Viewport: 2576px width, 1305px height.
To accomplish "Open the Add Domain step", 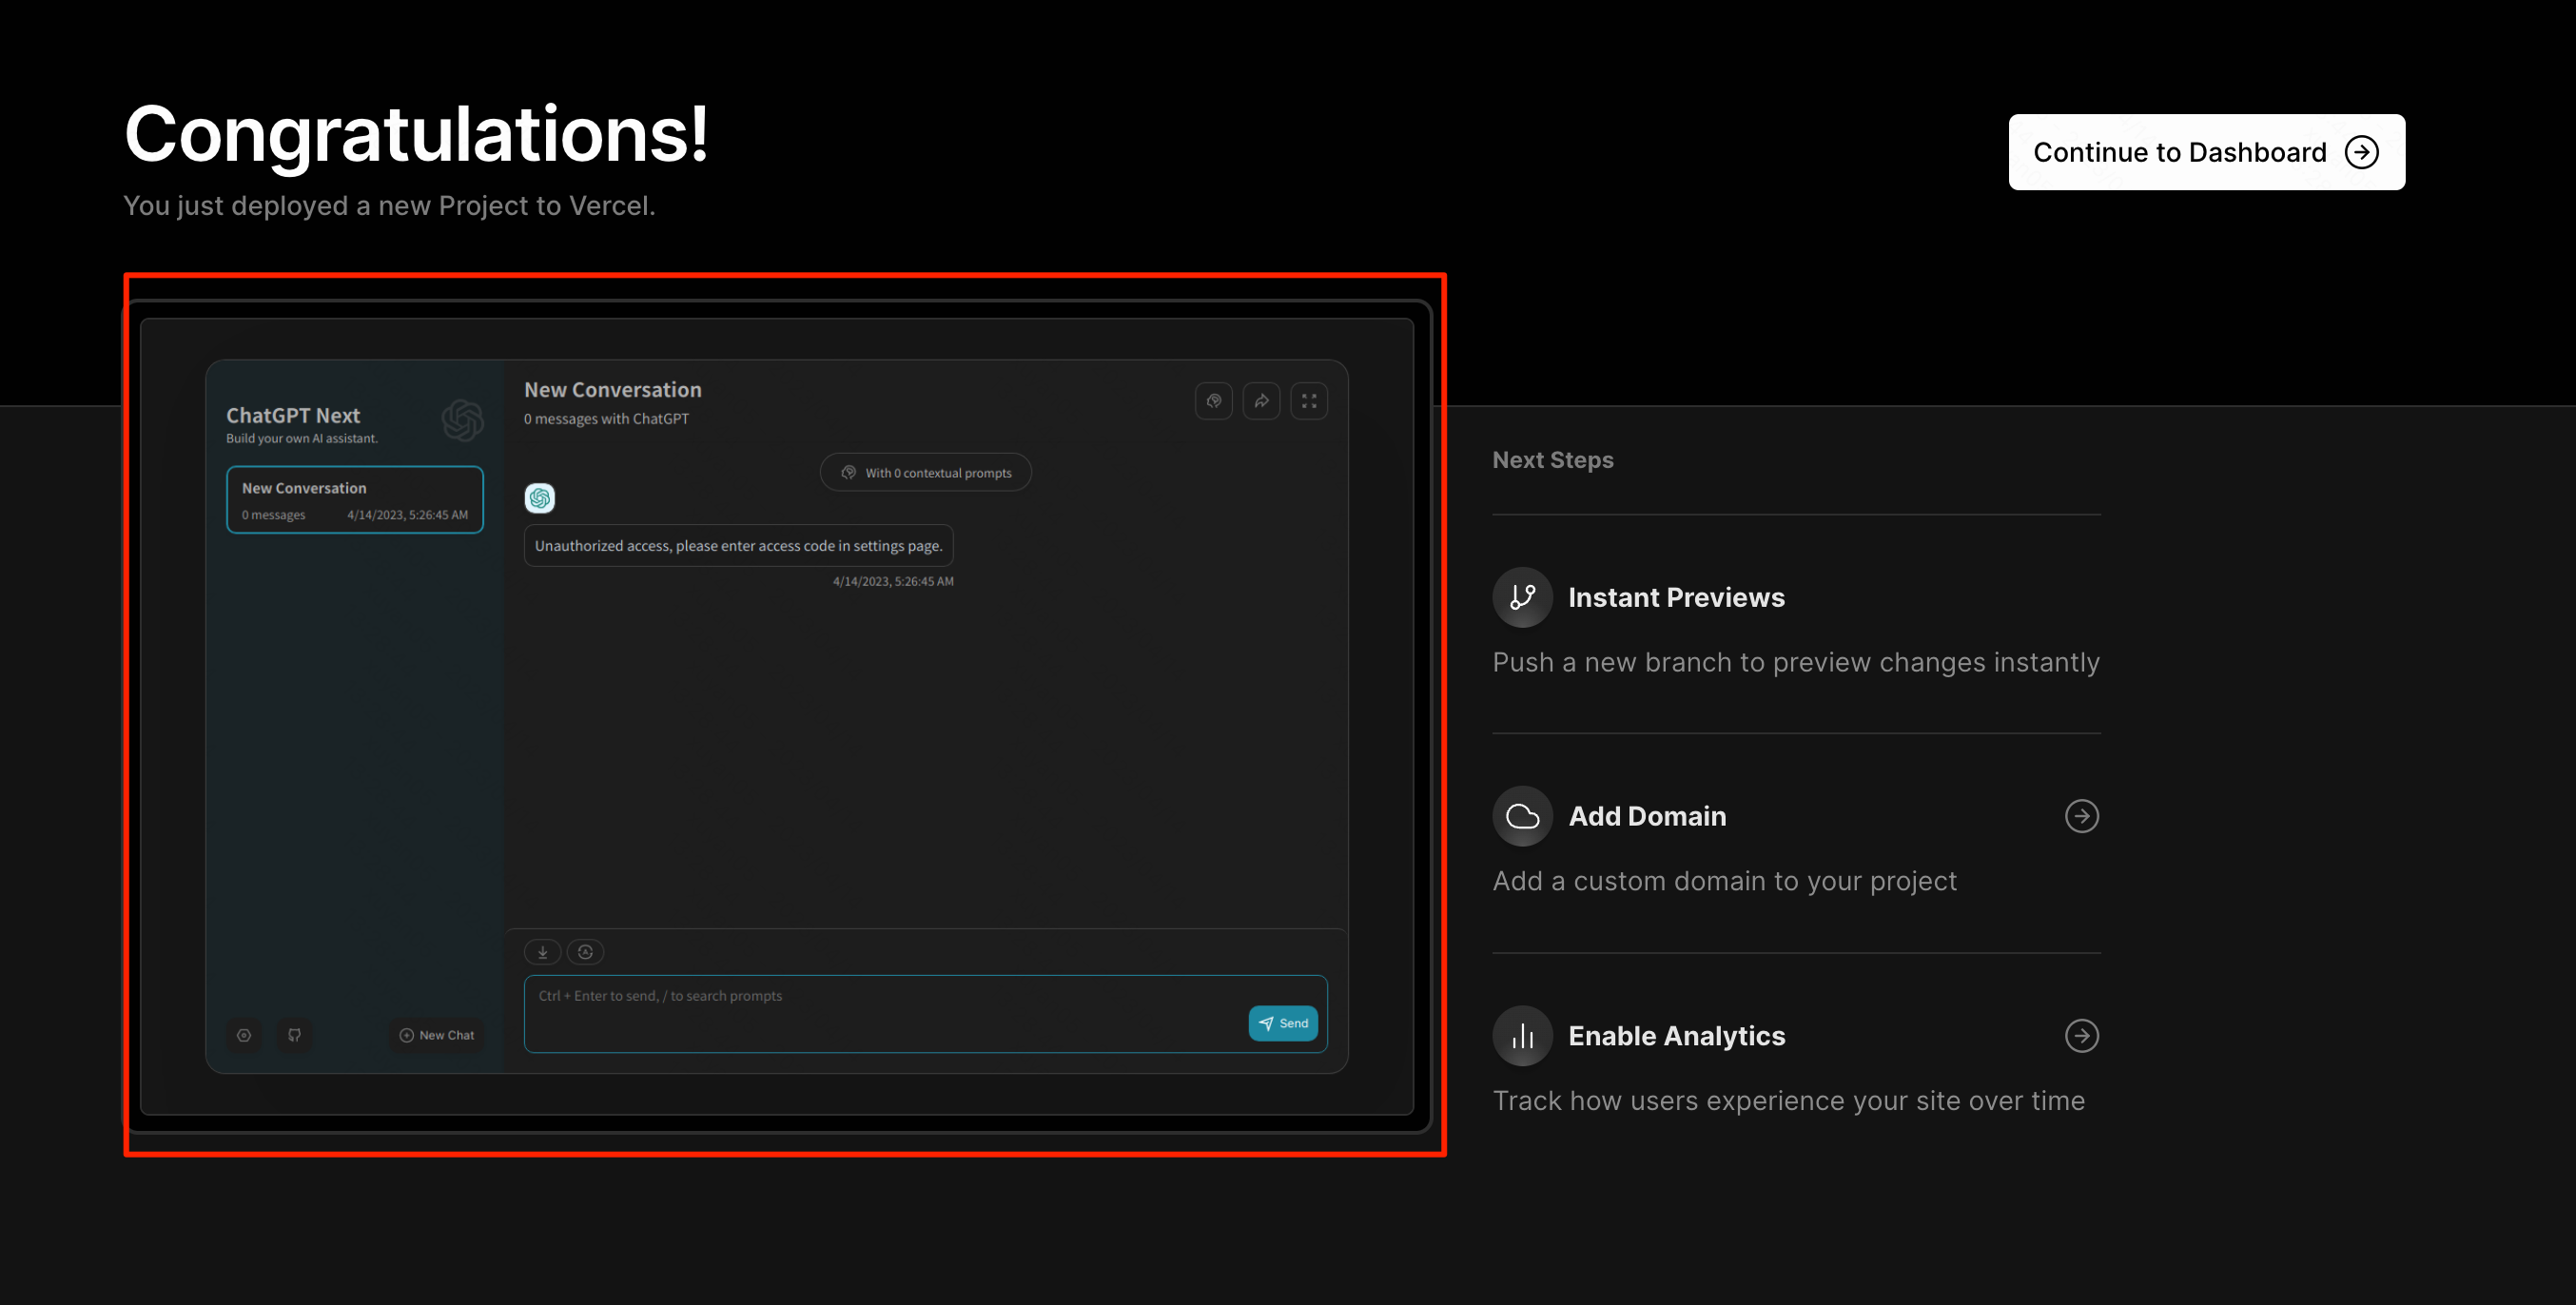I will click(1796, 841).
